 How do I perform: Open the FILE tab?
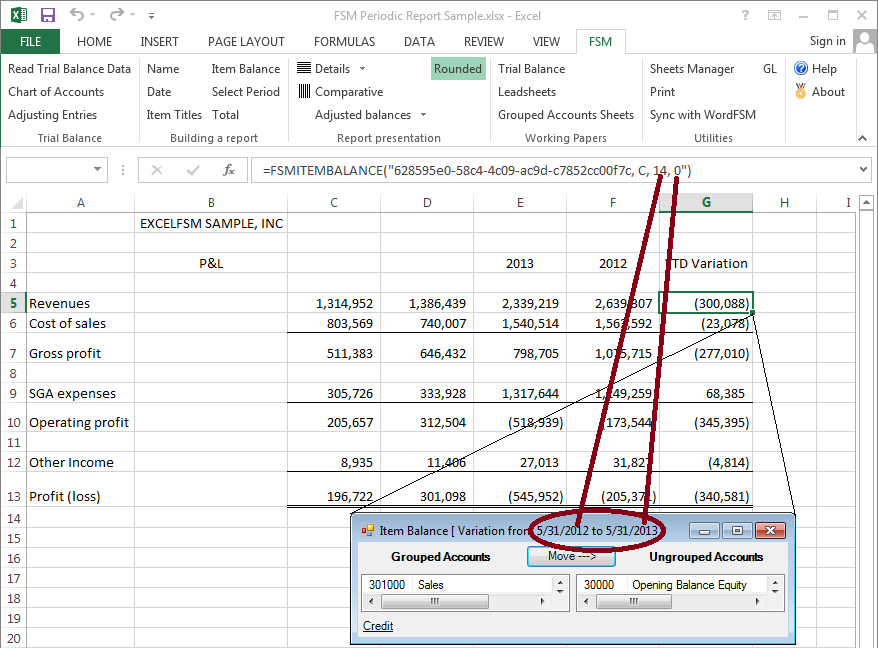30,42
